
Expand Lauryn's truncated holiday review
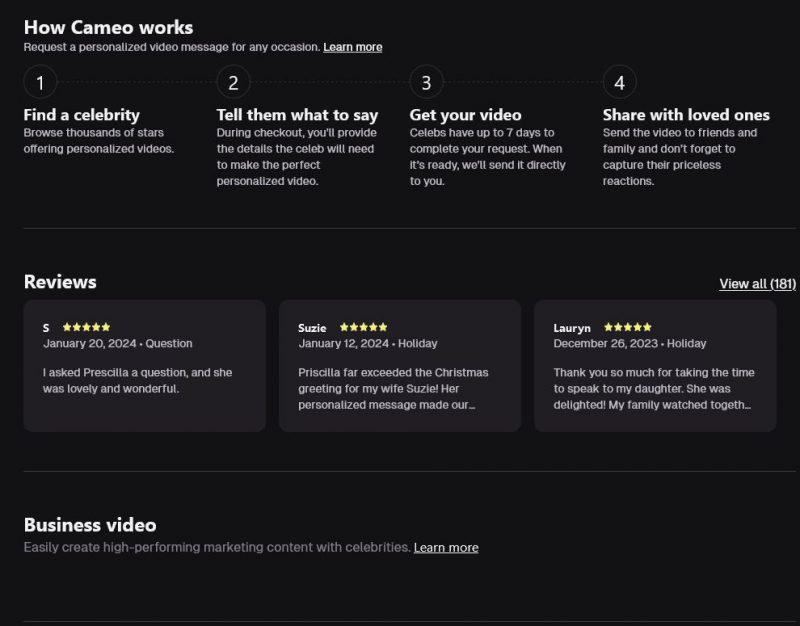(x=654, y=389)
